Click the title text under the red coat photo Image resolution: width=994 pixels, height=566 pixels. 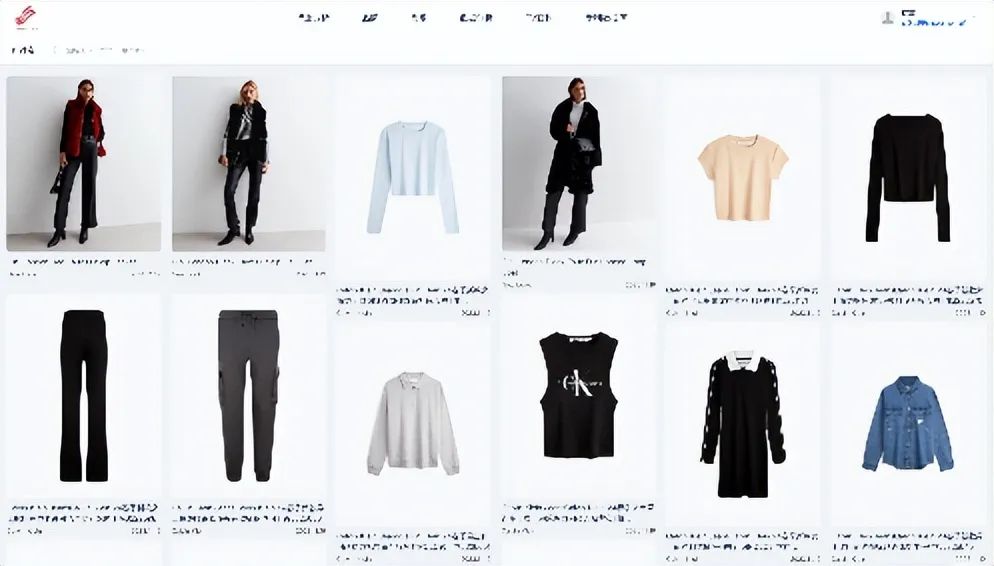click(x=74, y=261)
